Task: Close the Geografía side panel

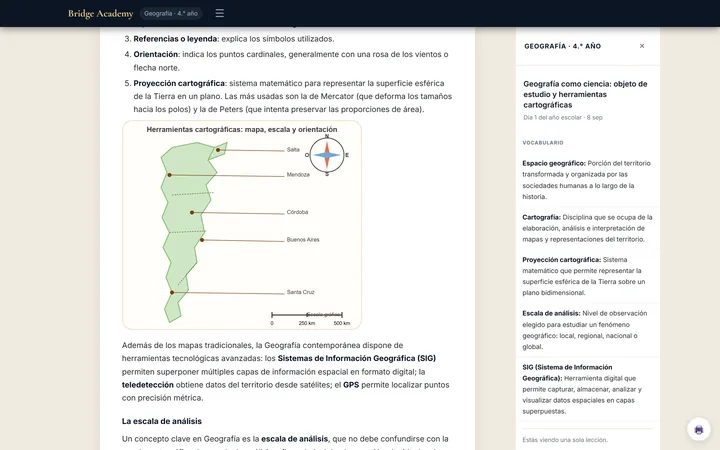Action: point(642,46)
